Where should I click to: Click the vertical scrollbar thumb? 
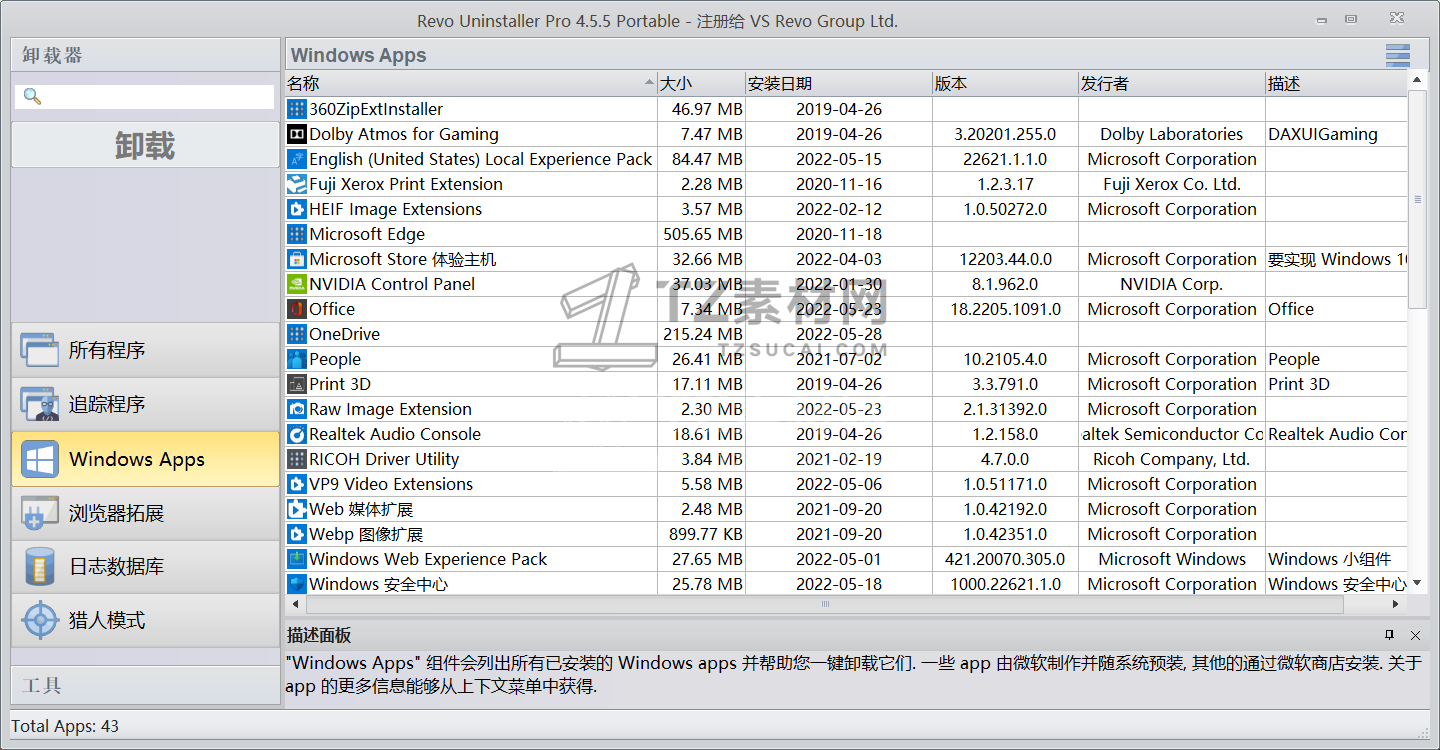pos(1417,199)
